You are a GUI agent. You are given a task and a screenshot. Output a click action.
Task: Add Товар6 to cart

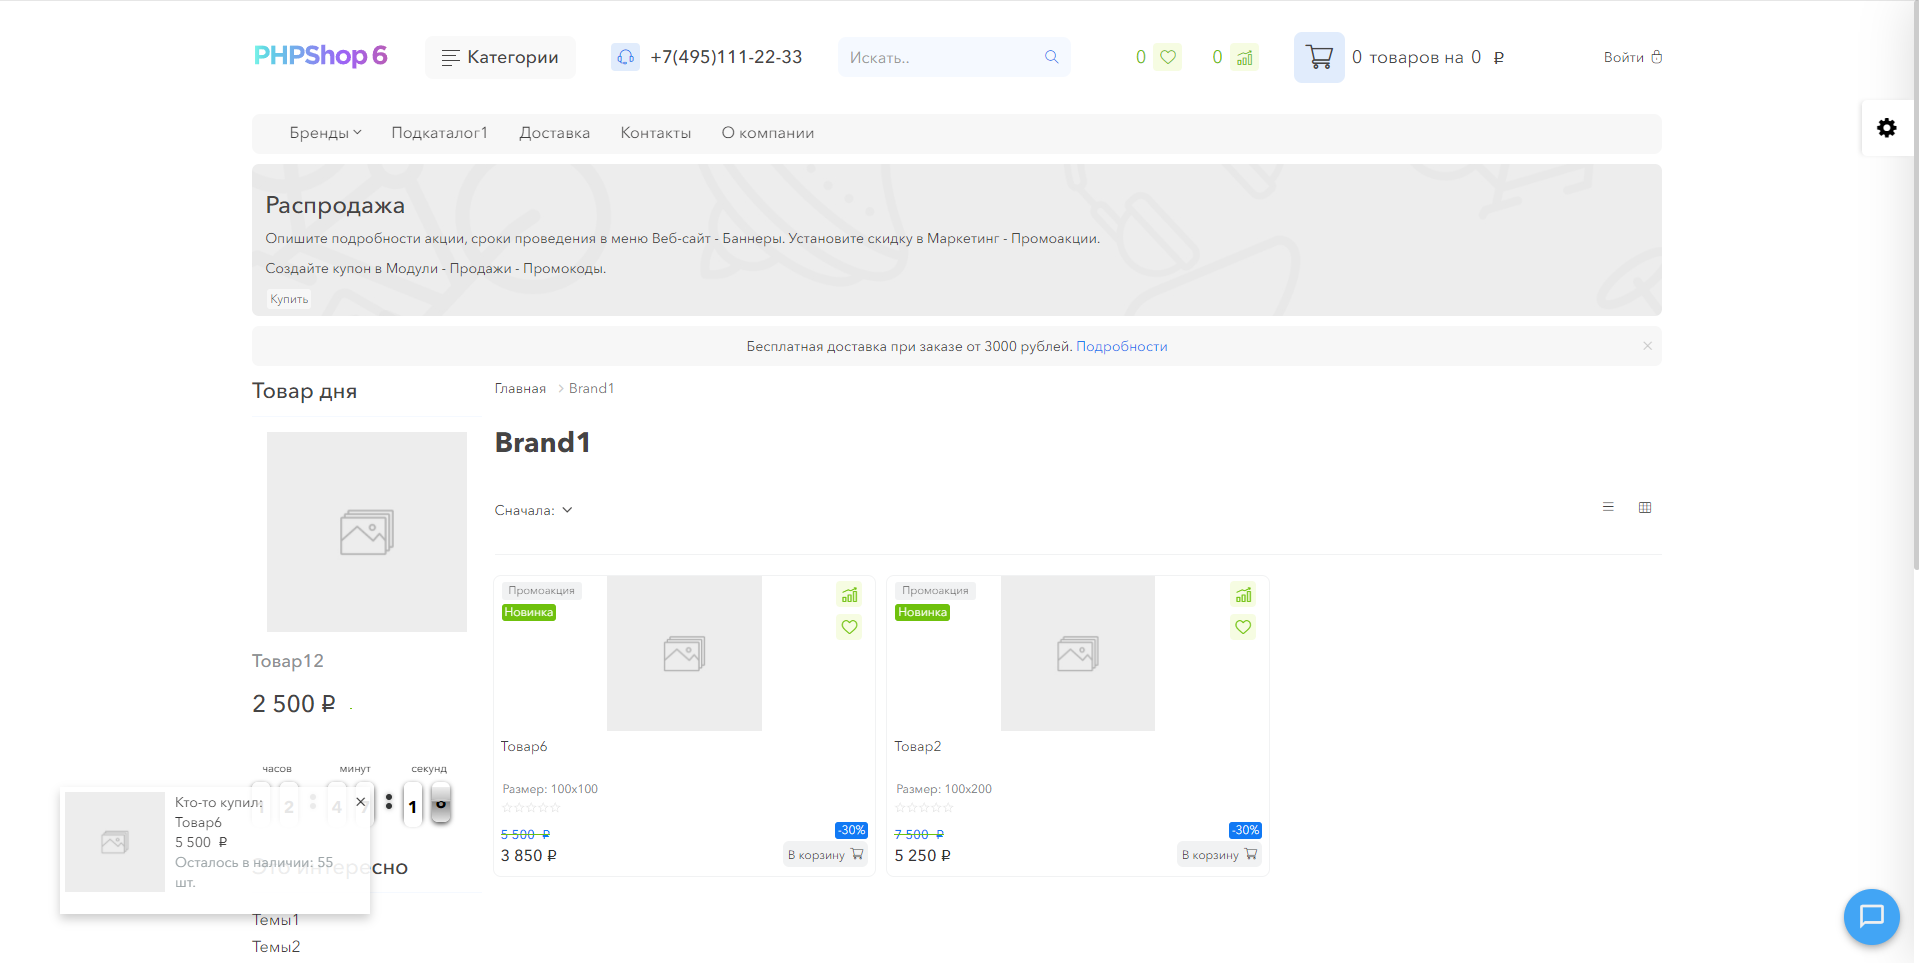[825, 854]
